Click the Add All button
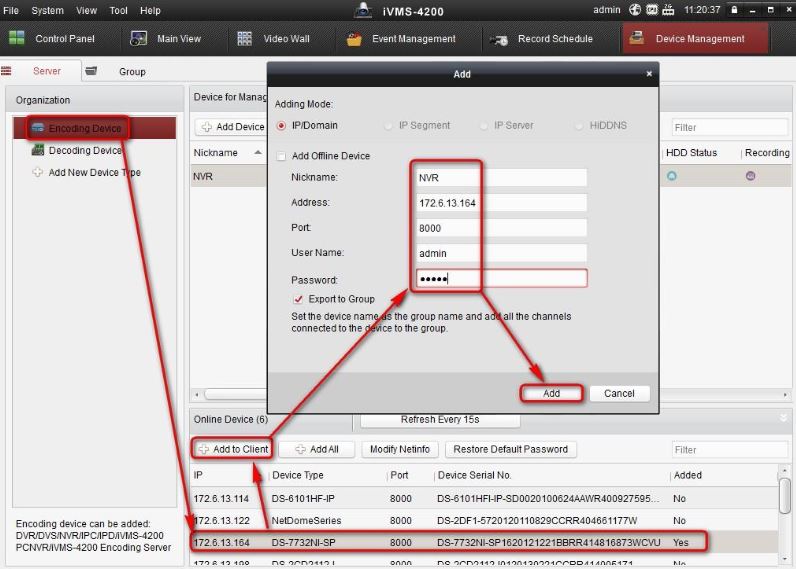 click(x=317, y=449)
